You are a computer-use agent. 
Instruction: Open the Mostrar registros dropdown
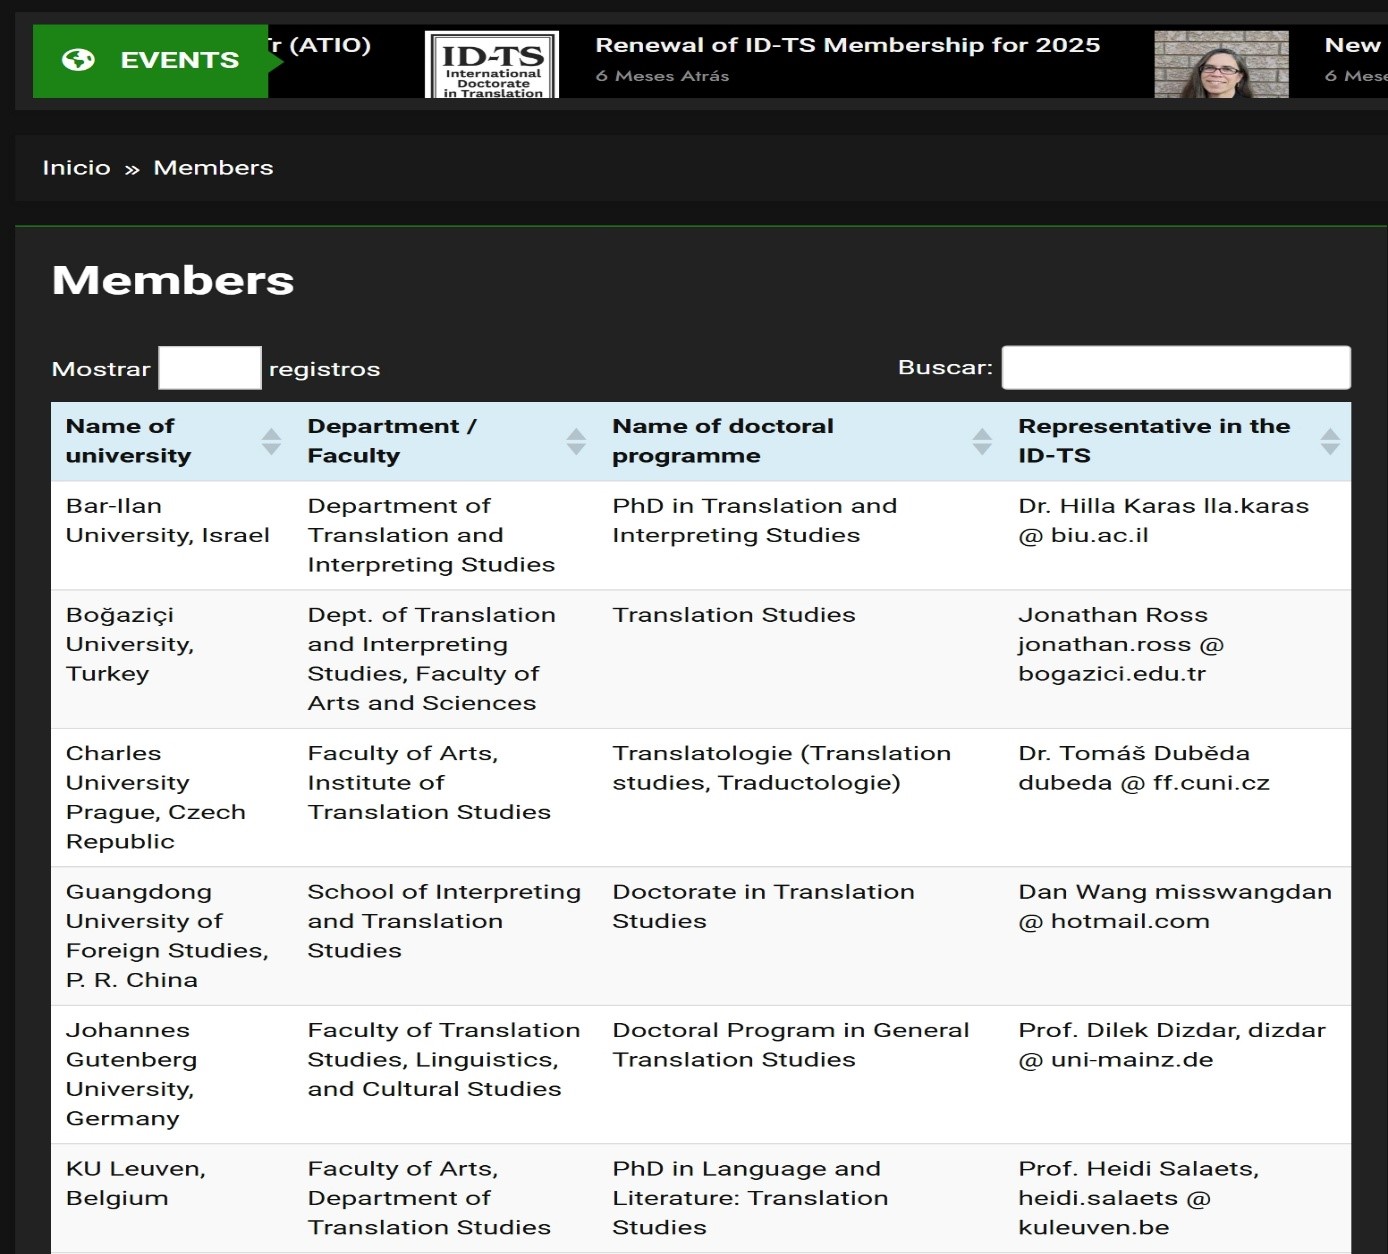(x=210, y=368)
